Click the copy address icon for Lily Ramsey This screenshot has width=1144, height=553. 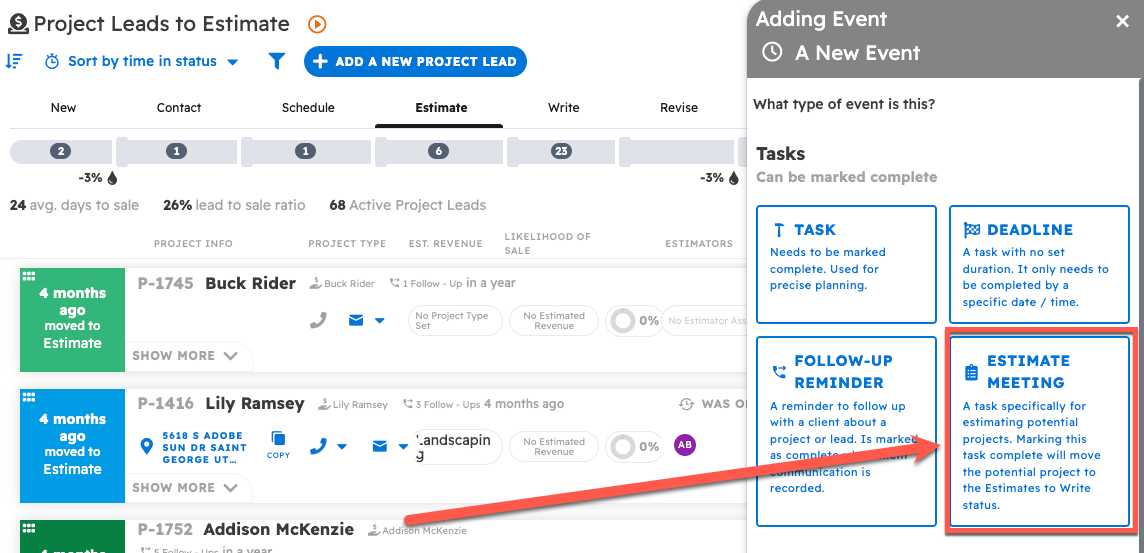(x=278, y=444)
